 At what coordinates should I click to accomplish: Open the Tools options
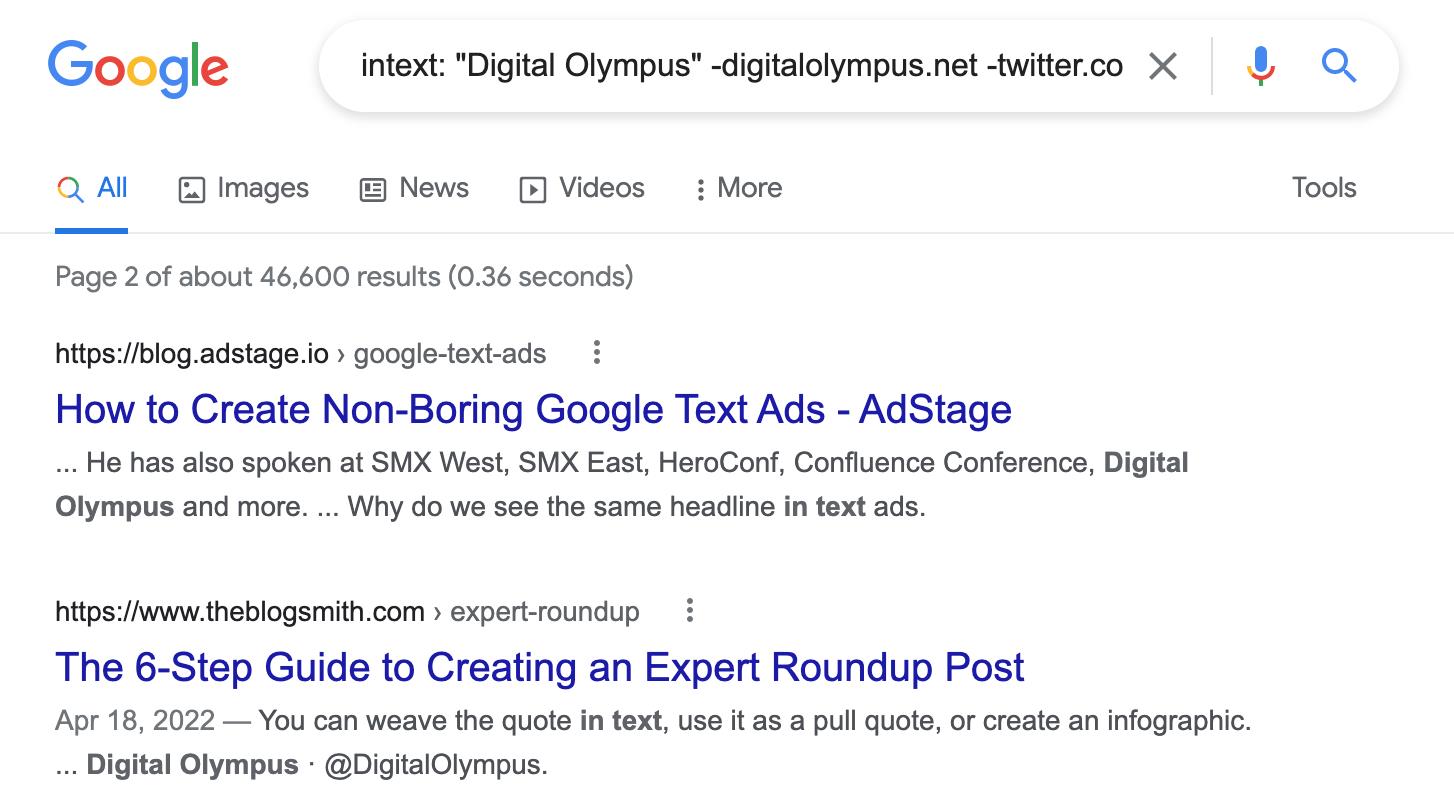(1323, 188)
